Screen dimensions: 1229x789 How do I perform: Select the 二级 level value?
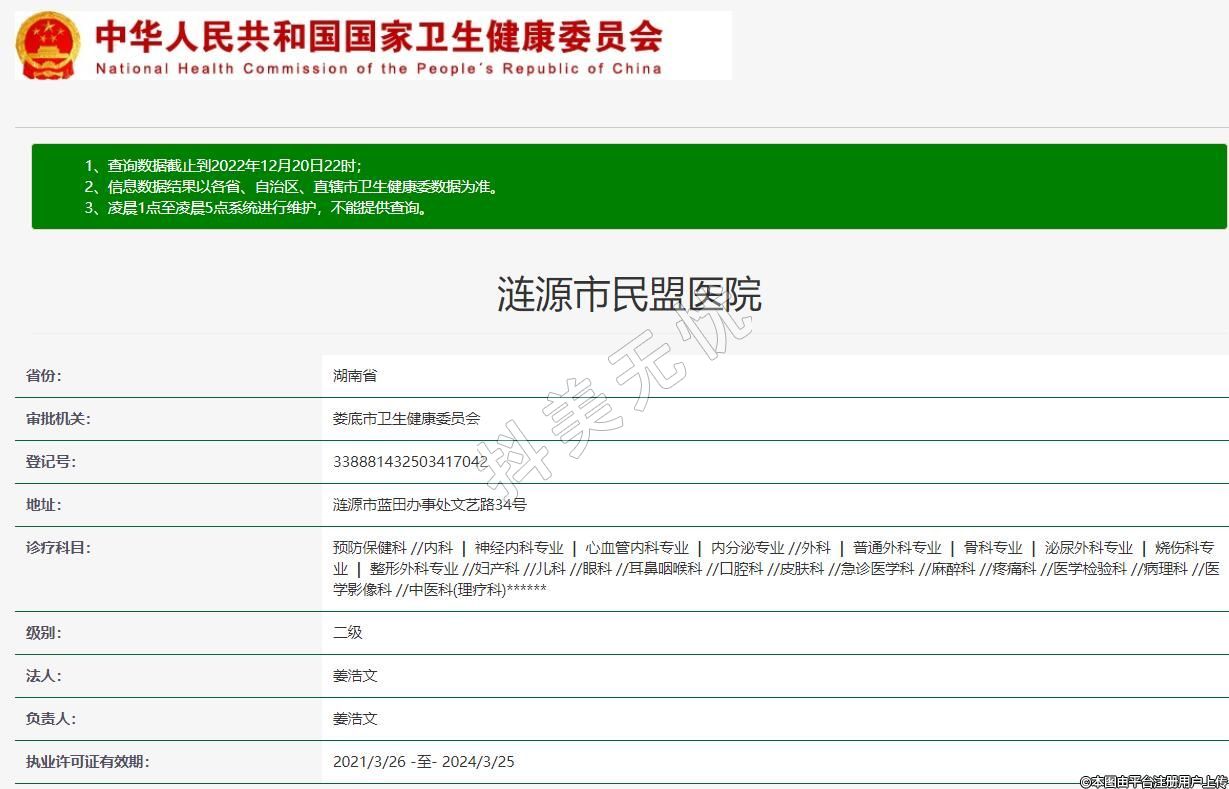[347, 633]
